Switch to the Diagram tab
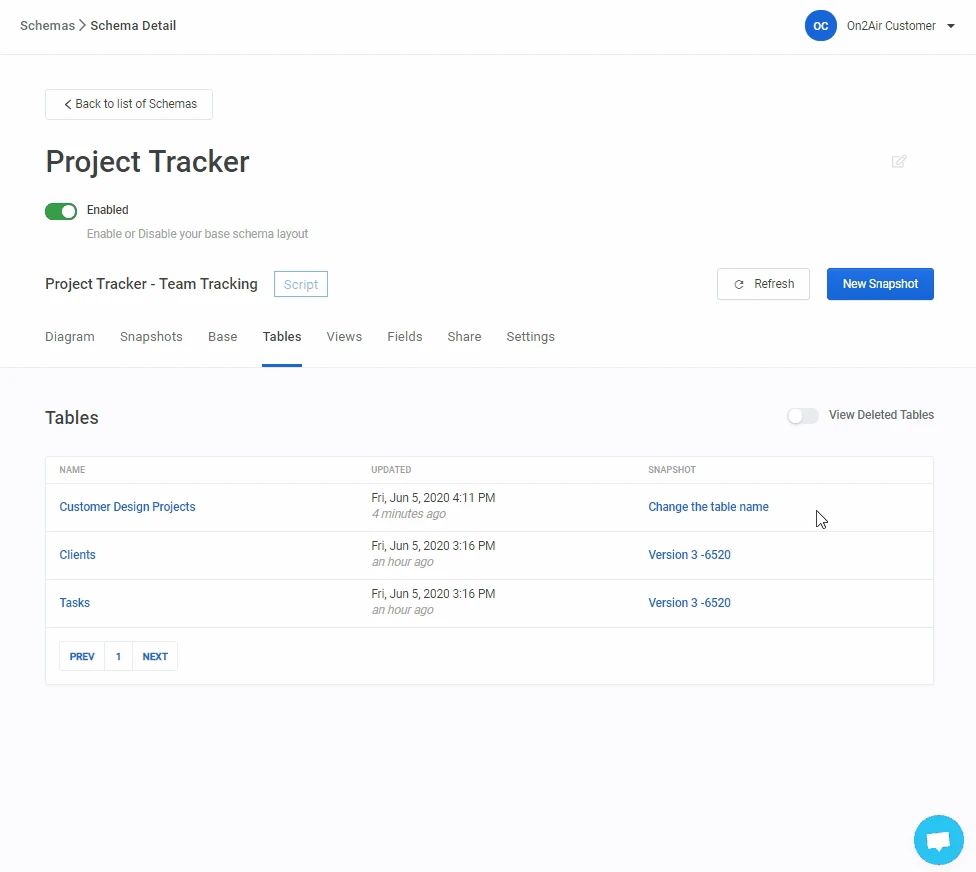Image resolution: width=976 pixels, height=872 pixels. [x=70, y=337]
